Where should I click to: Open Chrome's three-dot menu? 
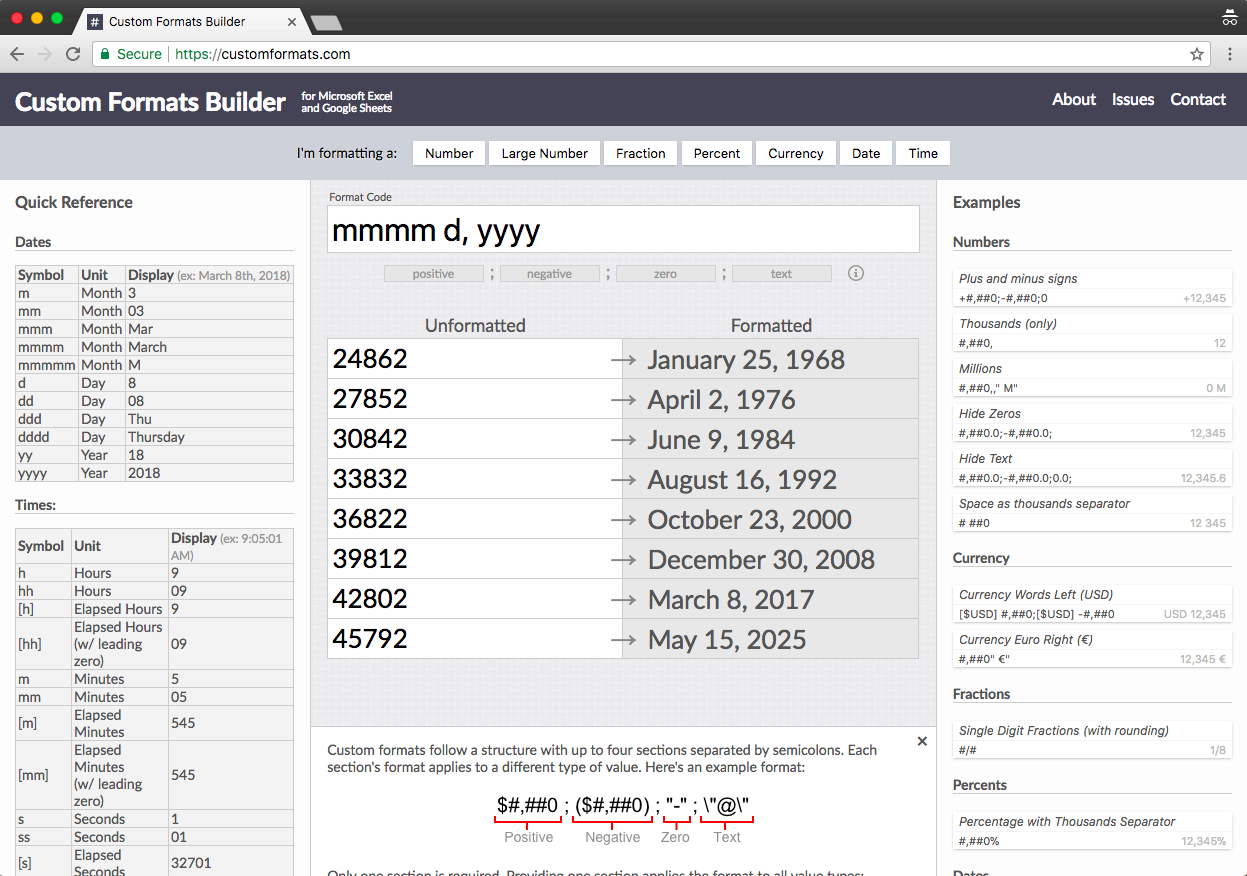tap(1229, 54)
